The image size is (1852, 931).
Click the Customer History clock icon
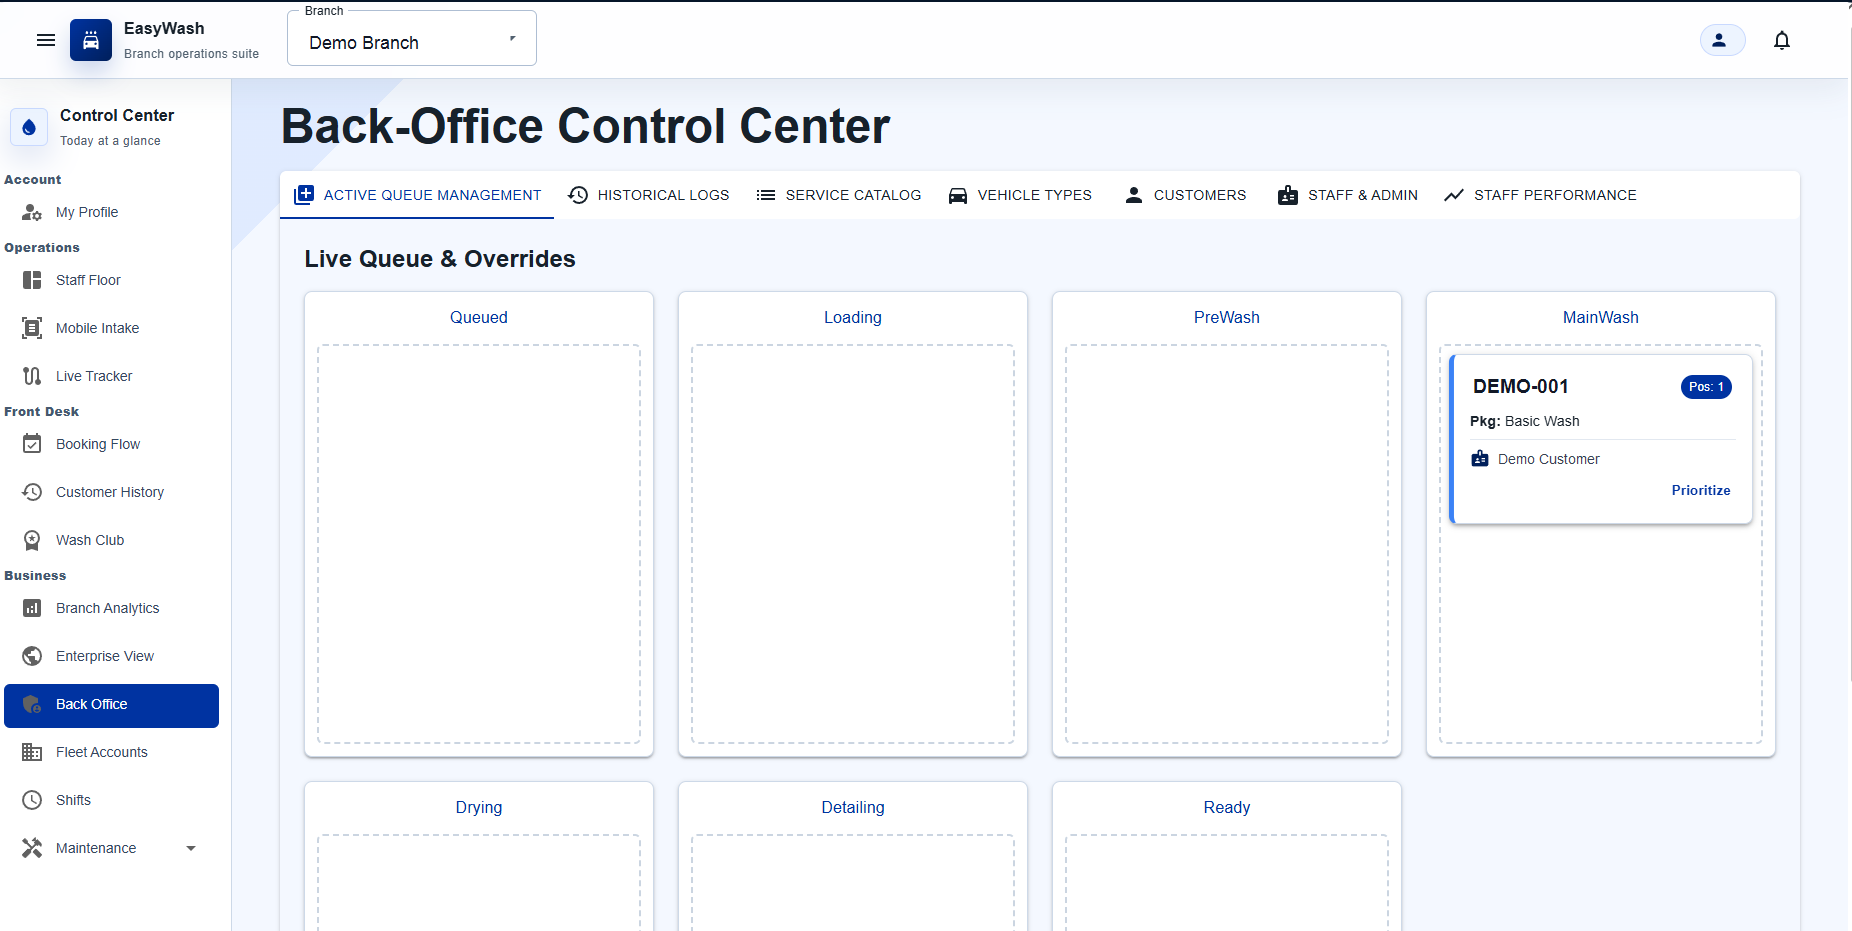(32, 492)
